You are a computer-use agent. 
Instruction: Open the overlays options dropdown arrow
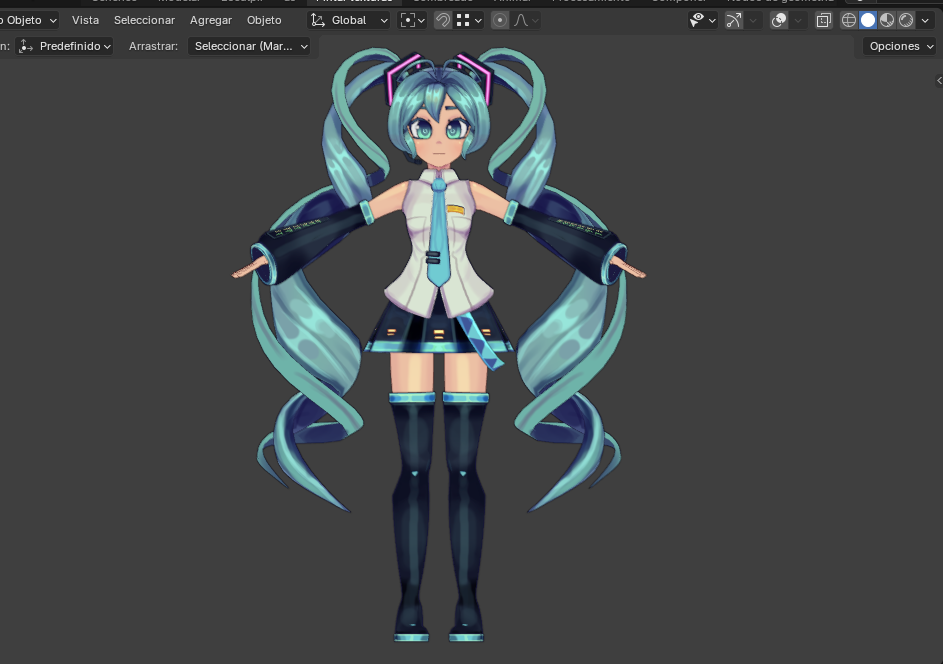pos(798,20)
